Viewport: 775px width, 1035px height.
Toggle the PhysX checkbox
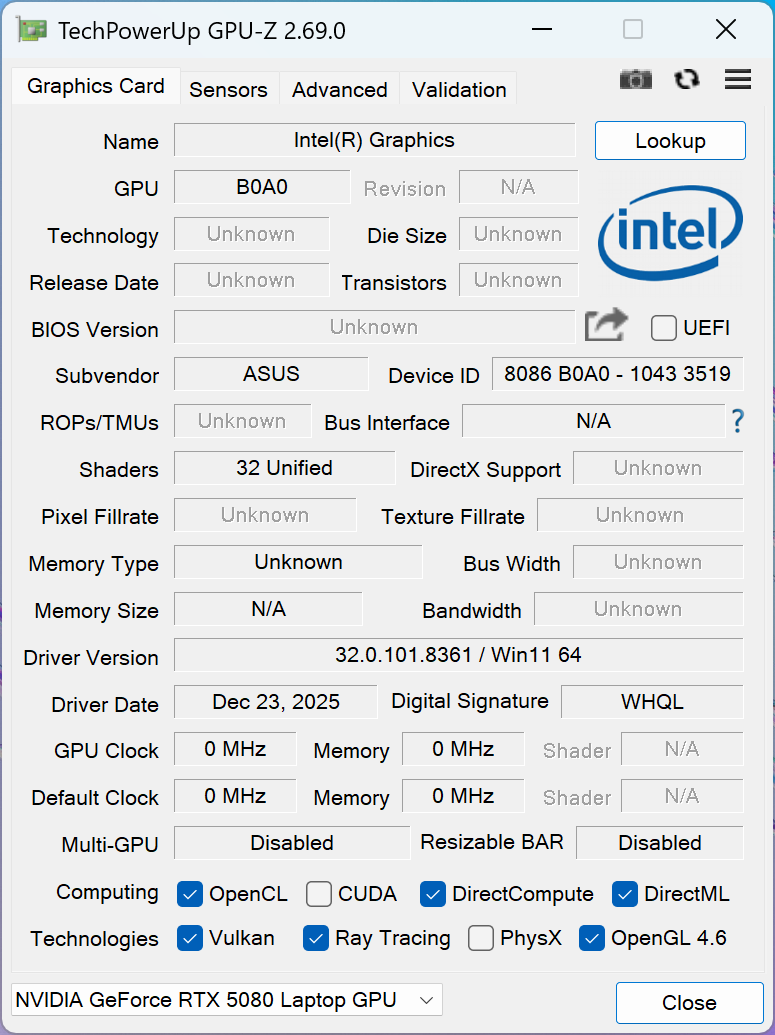[x=481, y=939]
